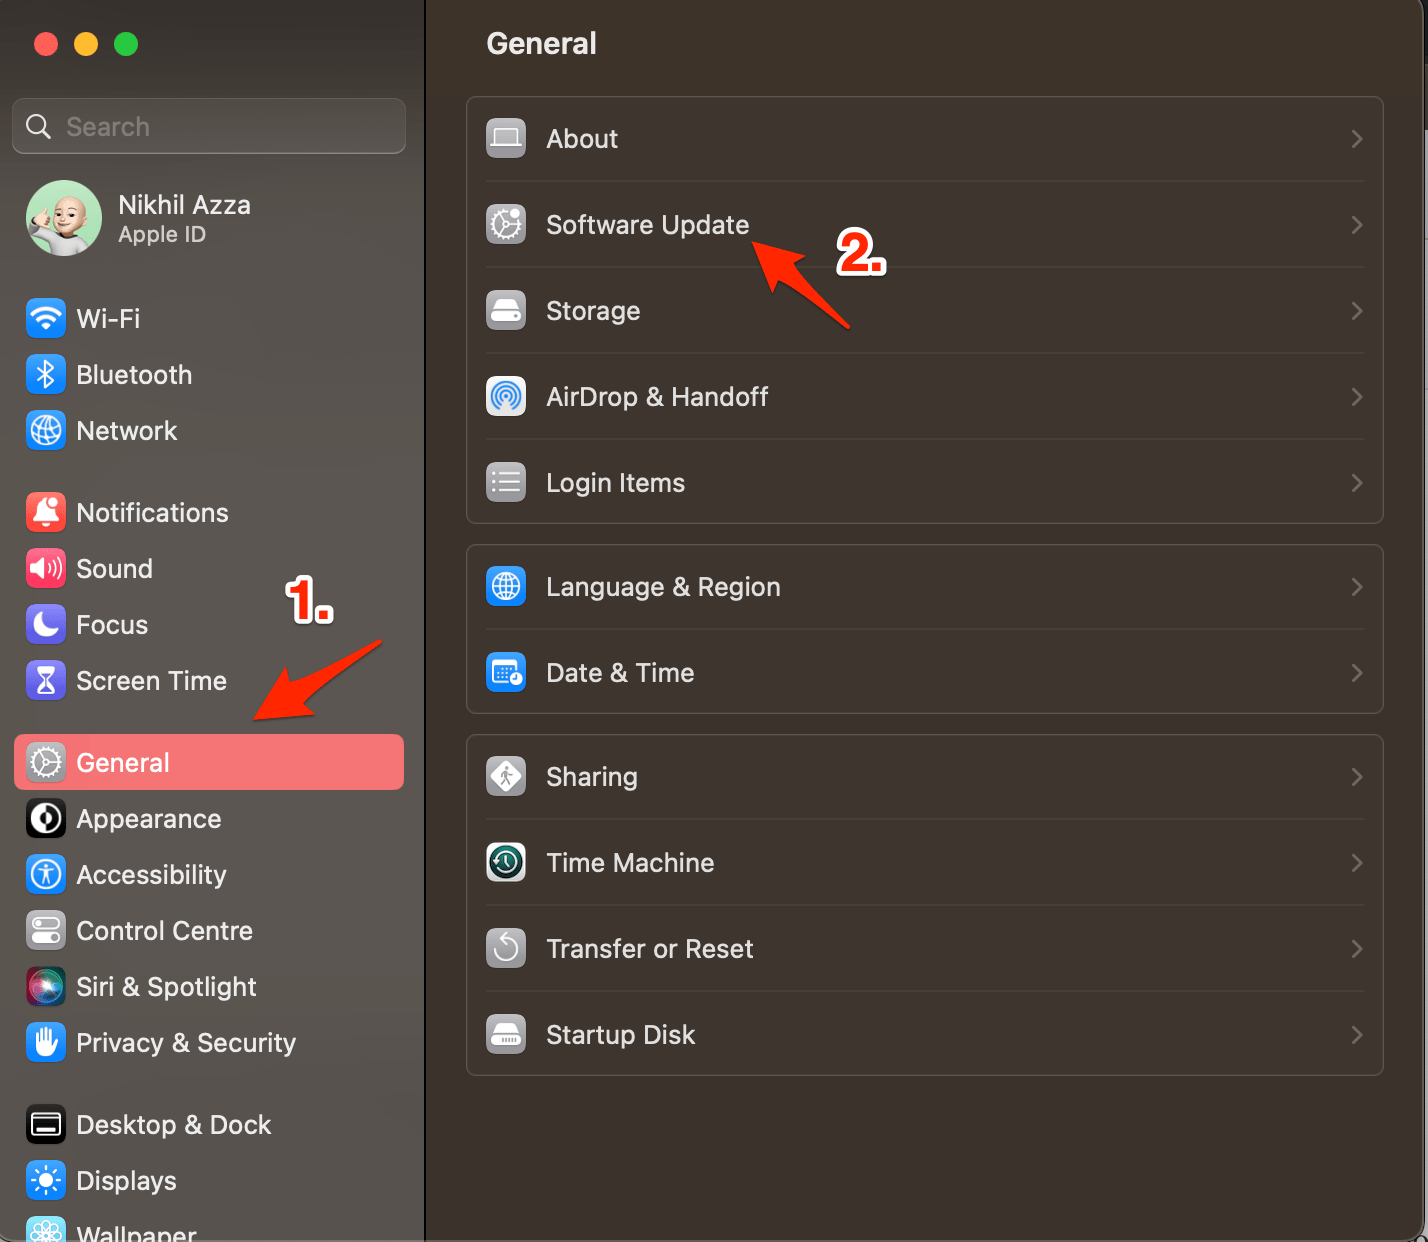
Task: Expand the About row chevron
Action: [x=1357, y=139]
